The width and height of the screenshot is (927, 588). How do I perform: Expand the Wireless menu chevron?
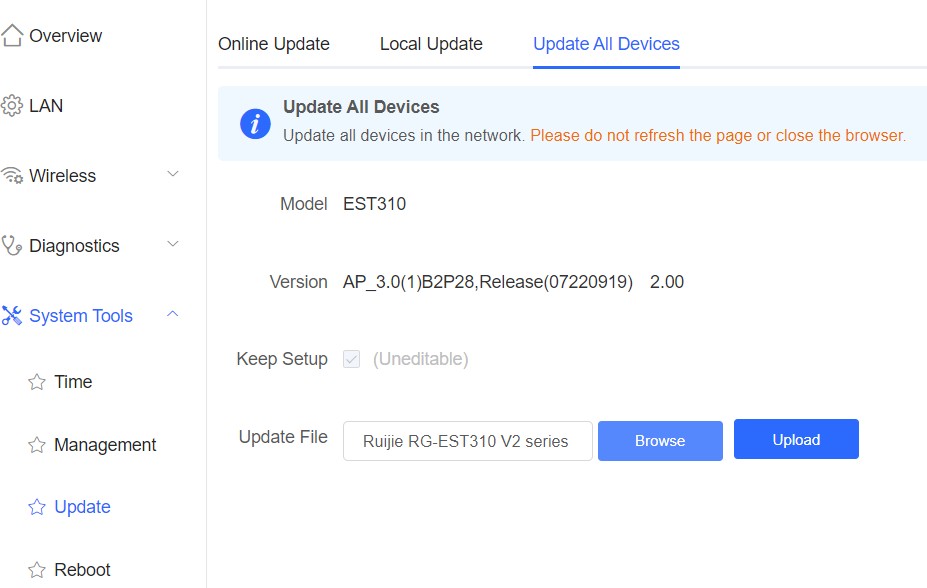pyautogui.click(x=173, y=174)
